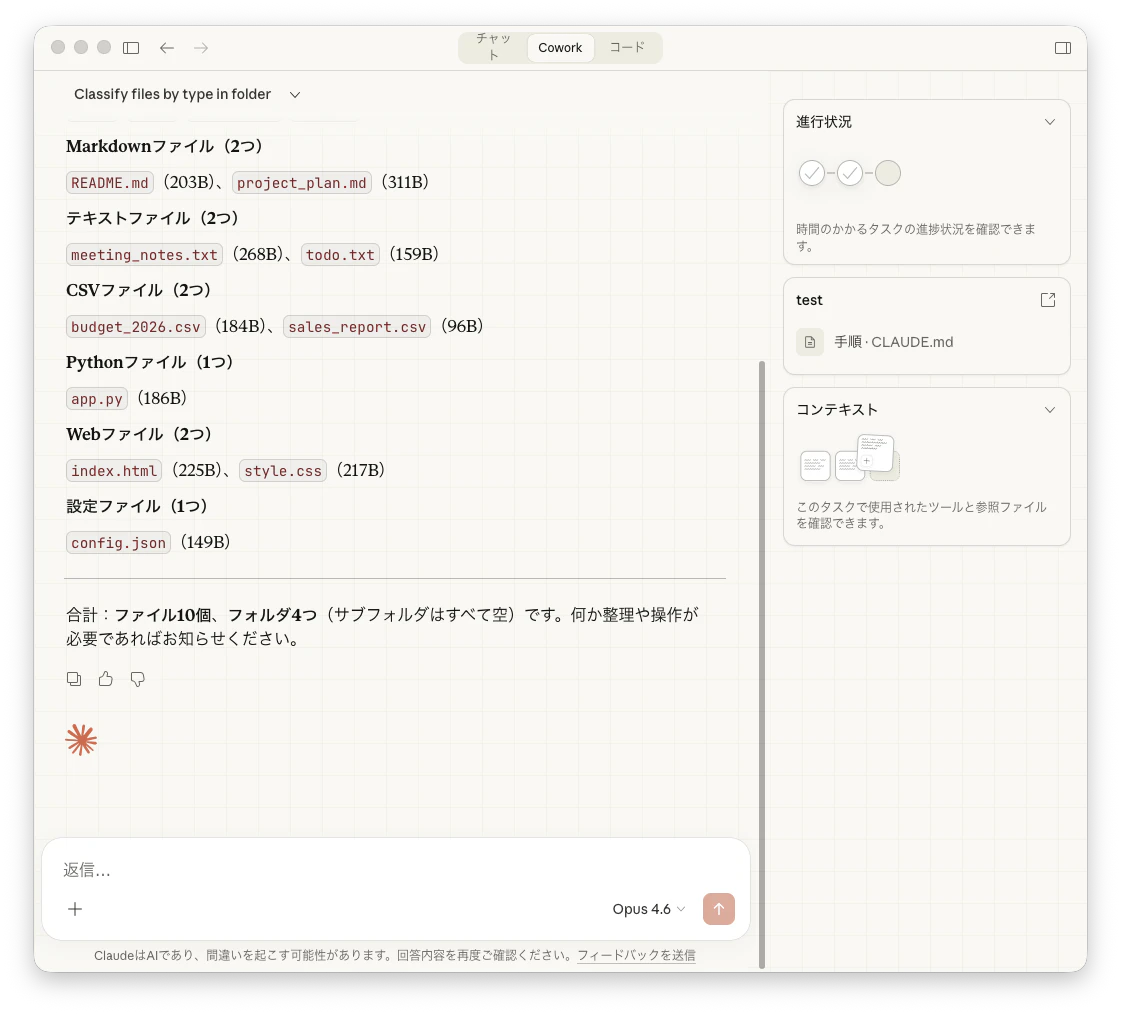Click the app.py file chip
Screen dimensions: 1121x1014
click(97, 399)
